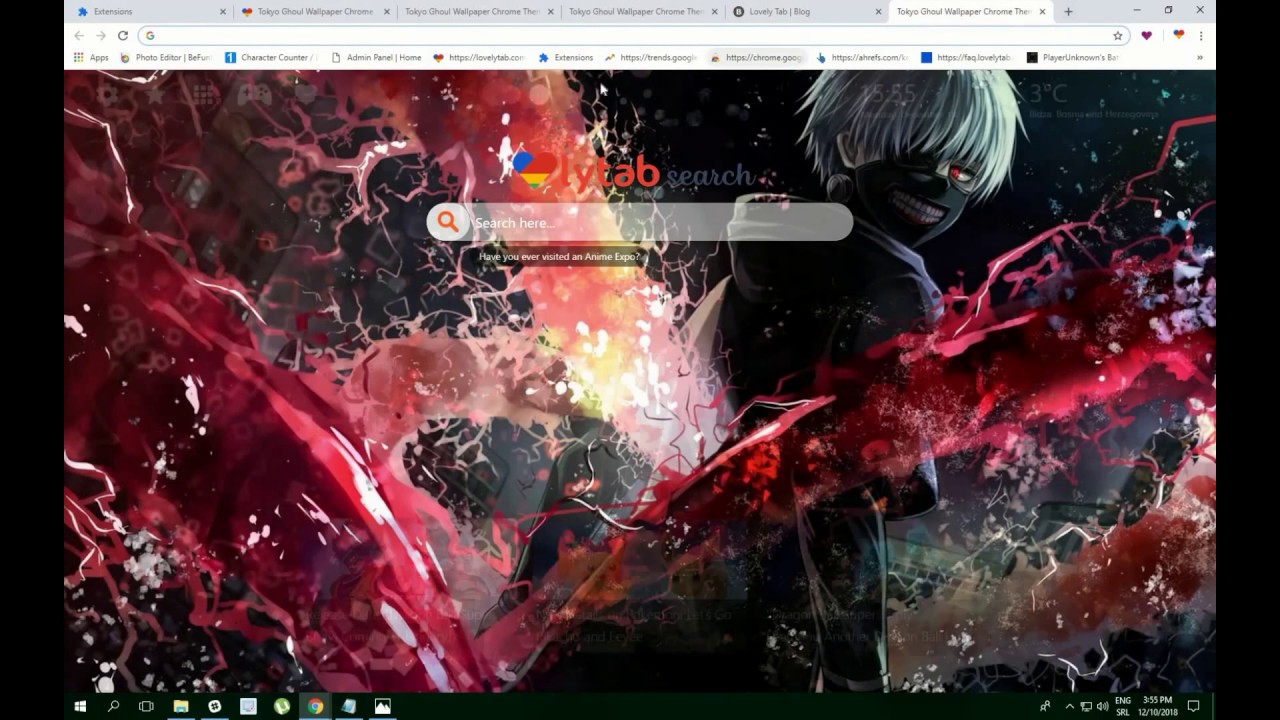Click the purple heart extension icon

[1147, 35]
